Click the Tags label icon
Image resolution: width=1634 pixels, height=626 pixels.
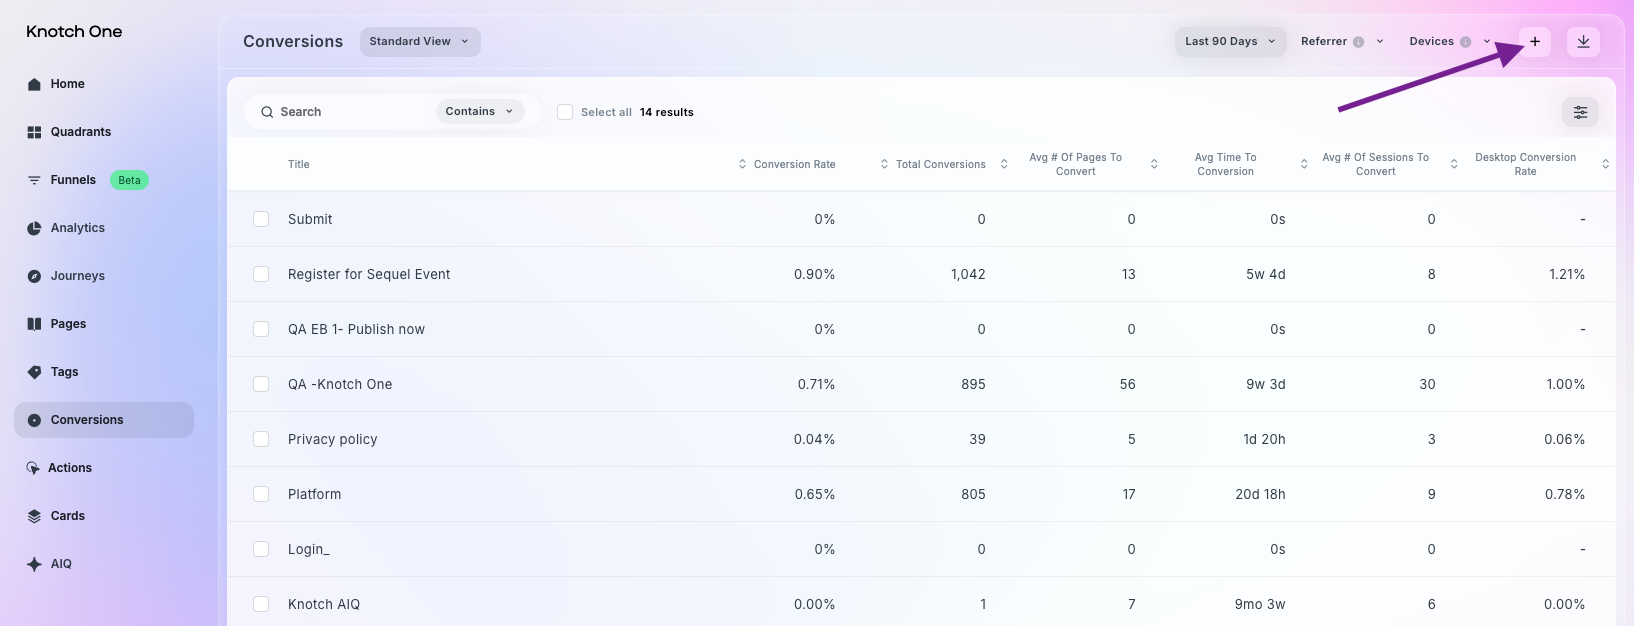34,372
